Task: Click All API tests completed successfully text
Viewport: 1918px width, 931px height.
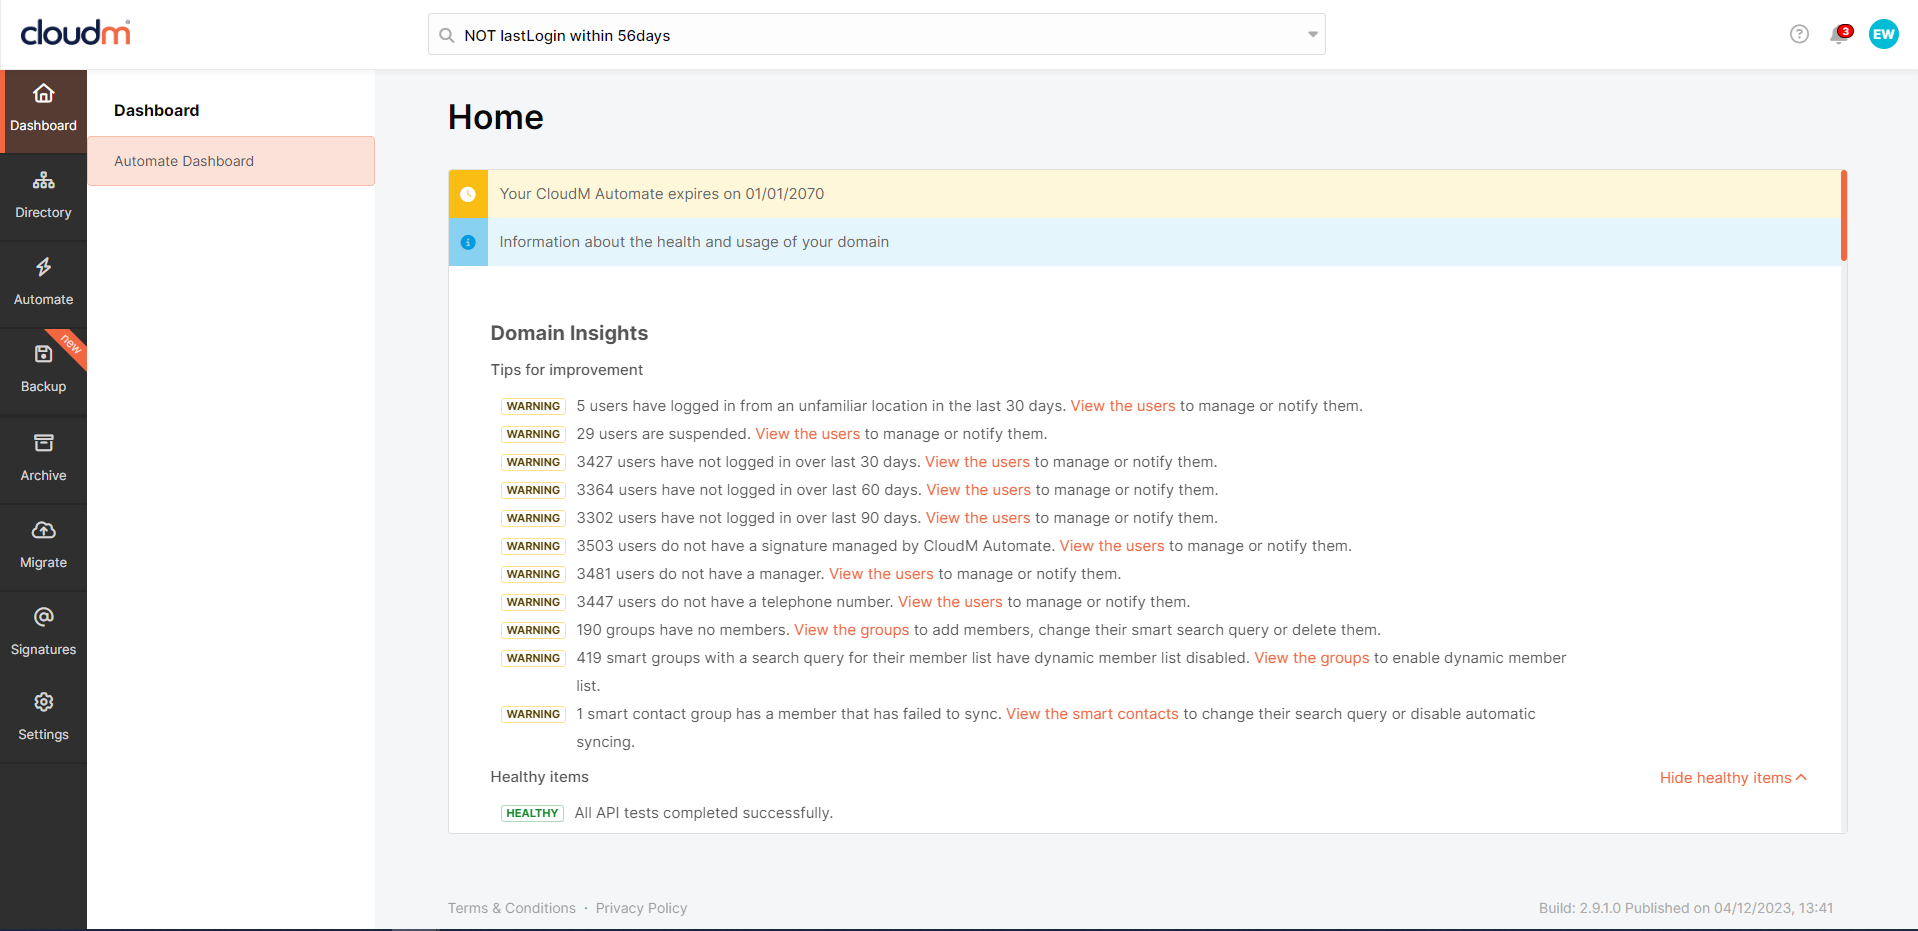Action: tap(704, 813)
